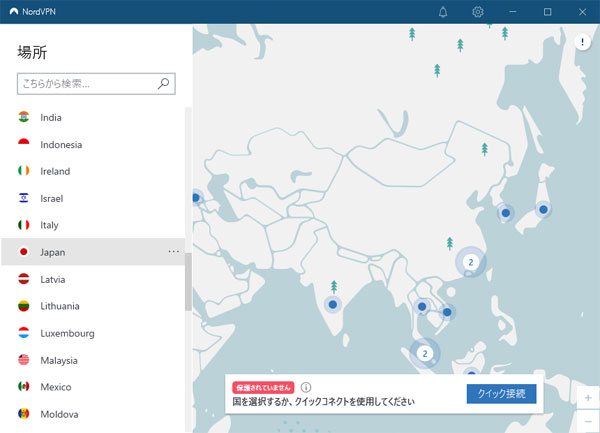Select India in the country list

click(93, 117)
